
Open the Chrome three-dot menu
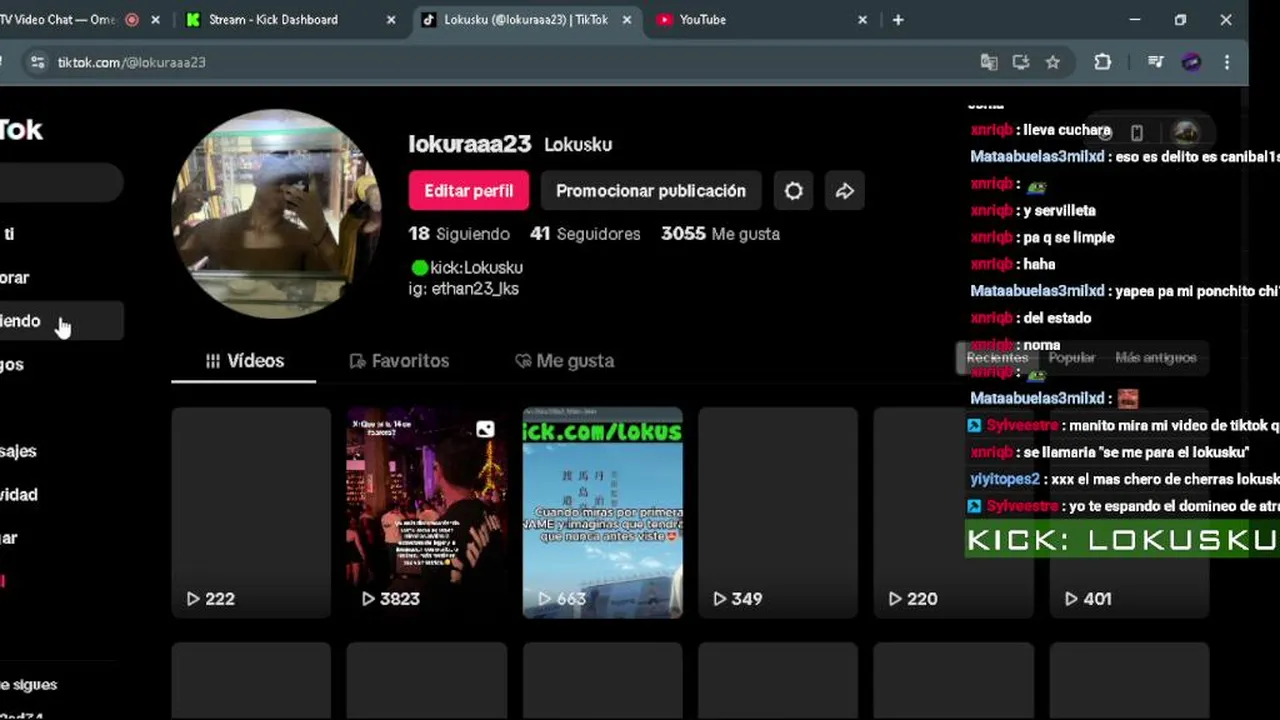pyautogui.click(x=1227, y=62)
